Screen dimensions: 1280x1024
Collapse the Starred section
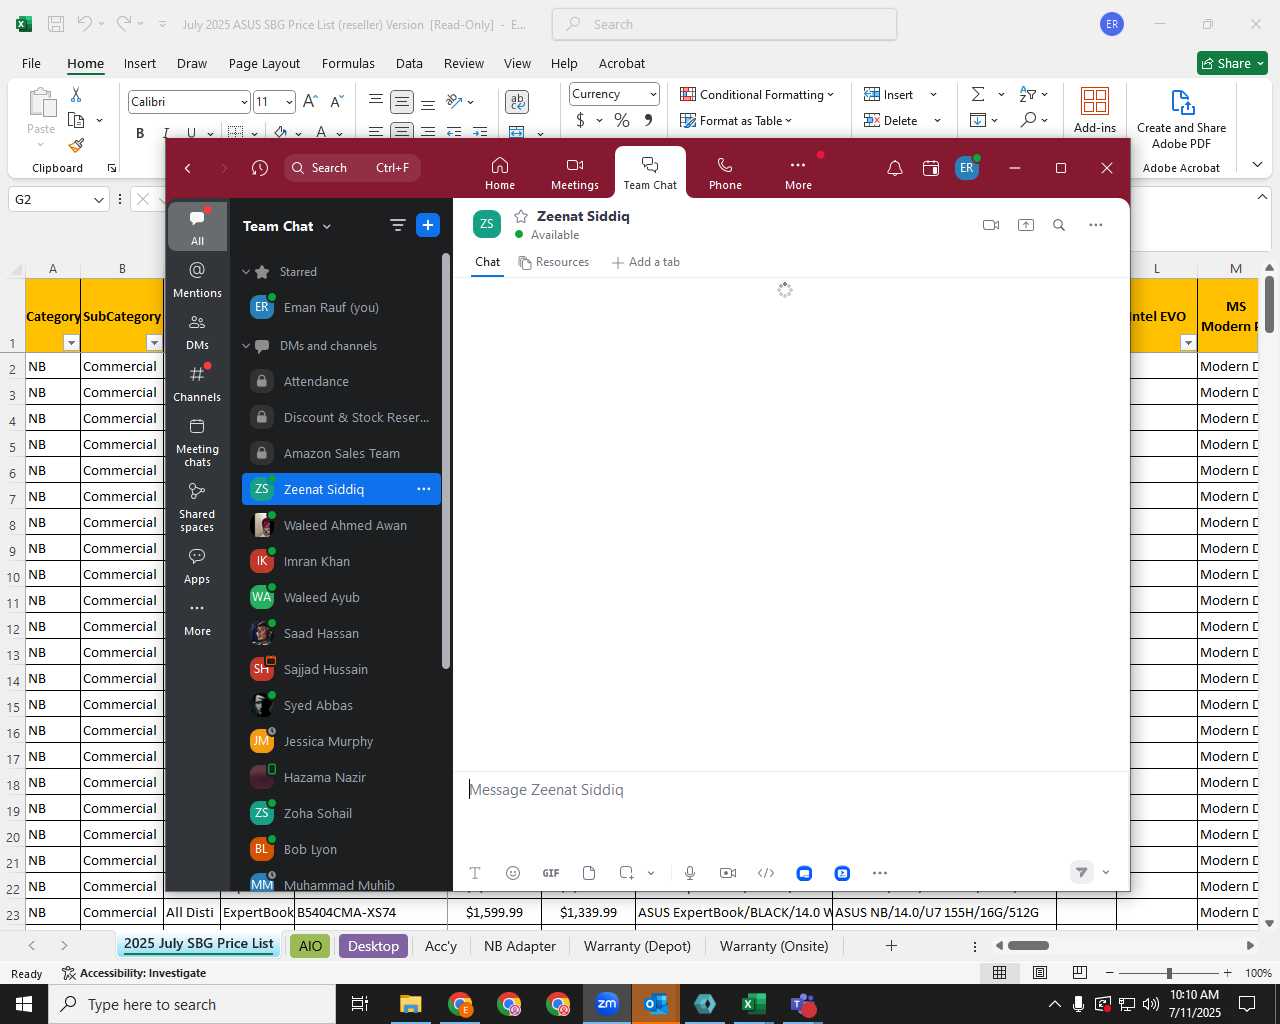tap(246, 272)
